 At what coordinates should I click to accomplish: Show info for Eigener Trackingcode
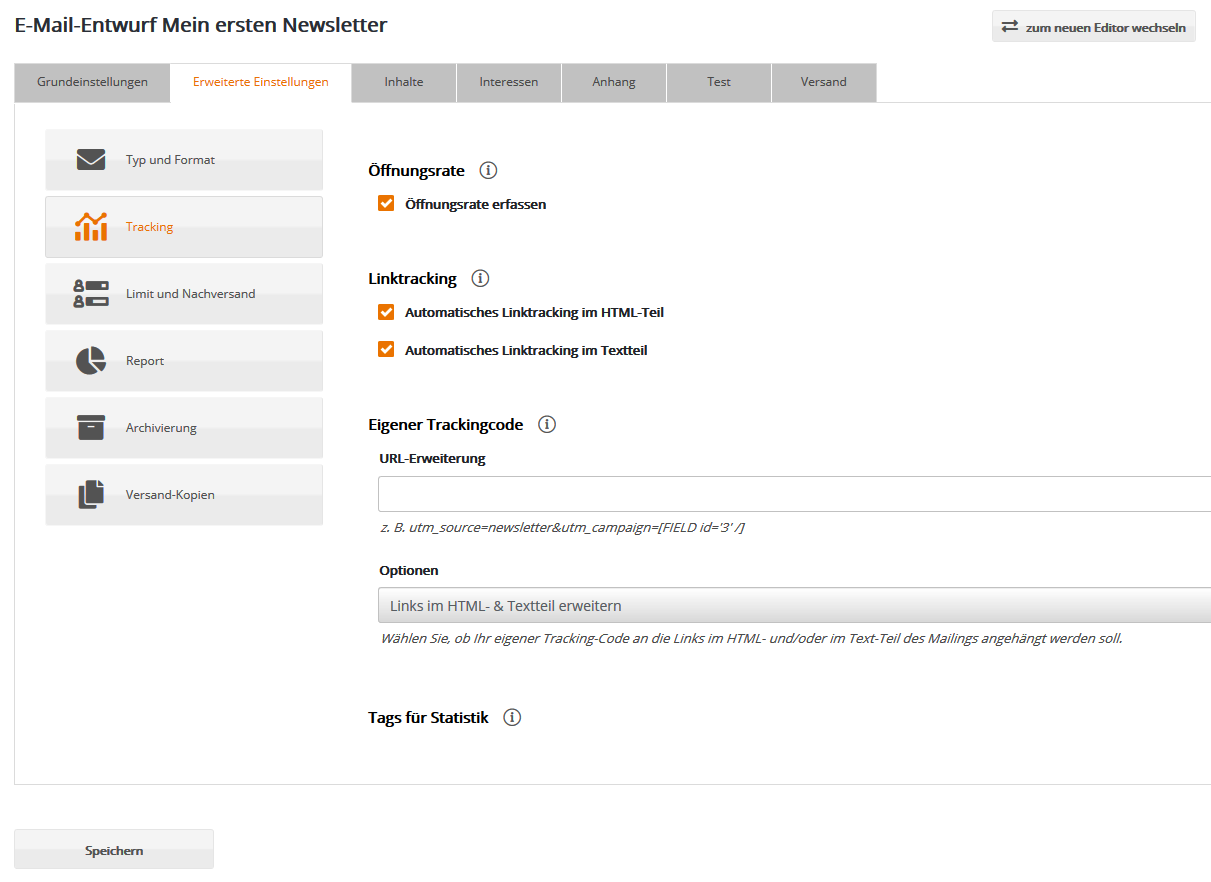pyautogui.click(x=547, y=424)
